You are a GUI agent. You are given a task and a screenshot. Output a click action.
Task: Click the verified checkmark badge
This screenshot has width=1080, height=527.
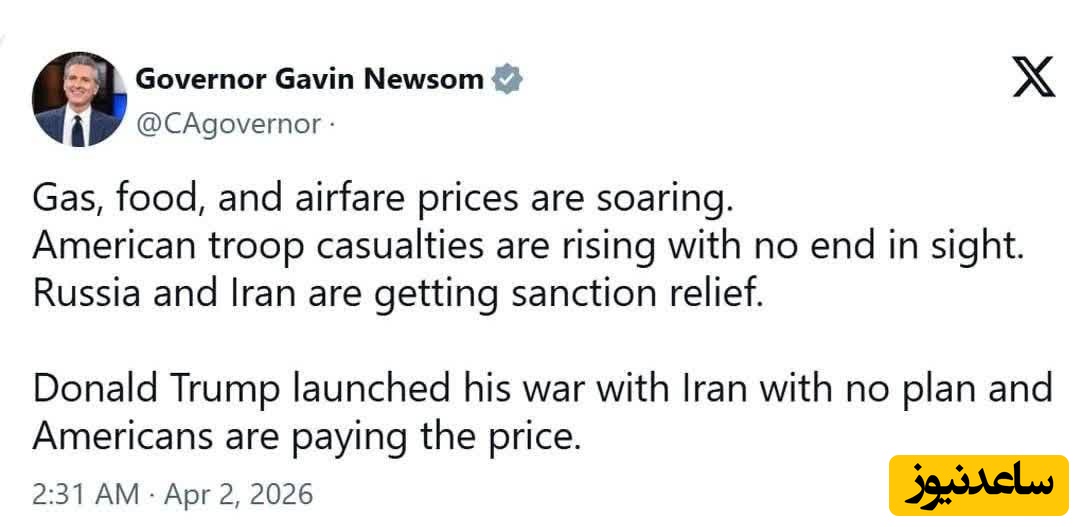509,79
